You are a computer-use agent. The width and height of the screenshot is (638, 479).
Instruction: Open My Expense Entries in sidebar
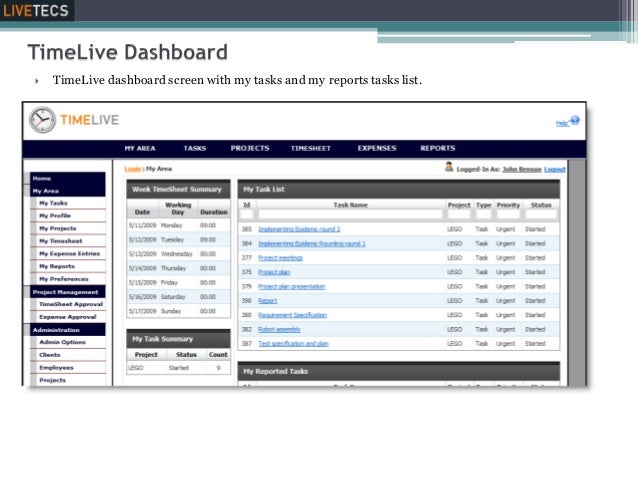(68, 254)
